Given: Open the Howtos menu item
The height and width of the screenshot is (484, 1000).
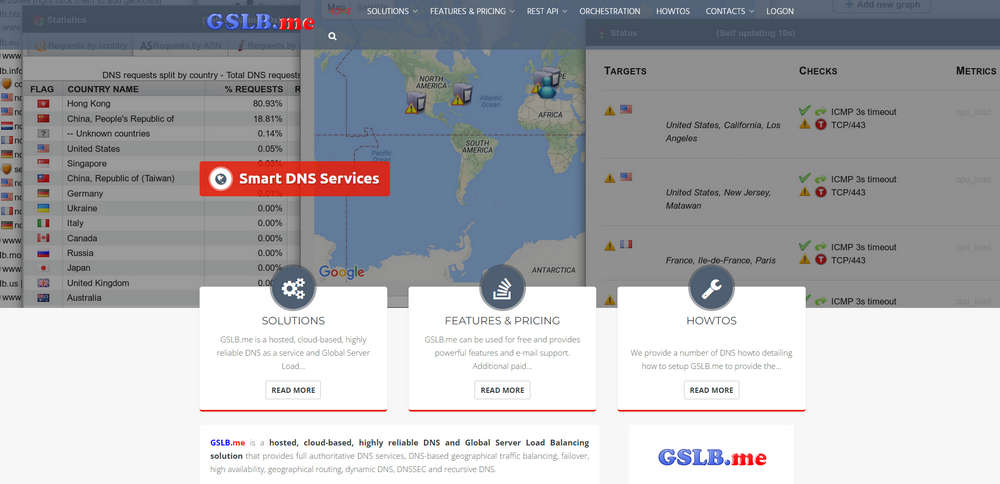Looking at the screenshot, I should pos(673,11).
